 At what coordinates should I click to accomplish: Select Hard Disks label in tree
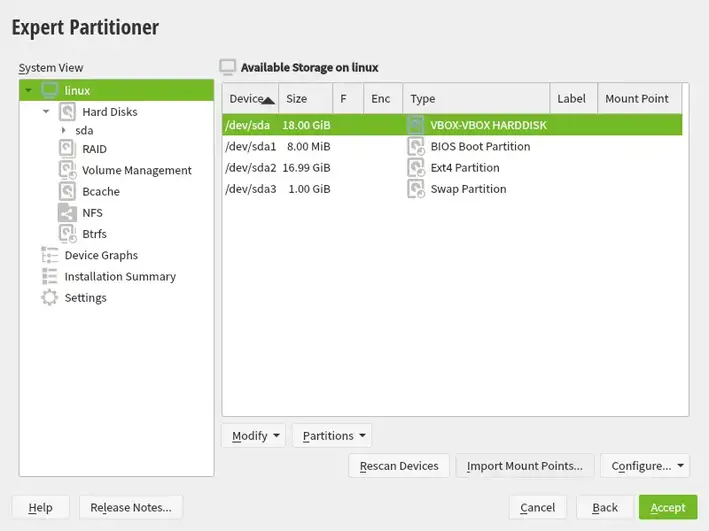[109, 112]
